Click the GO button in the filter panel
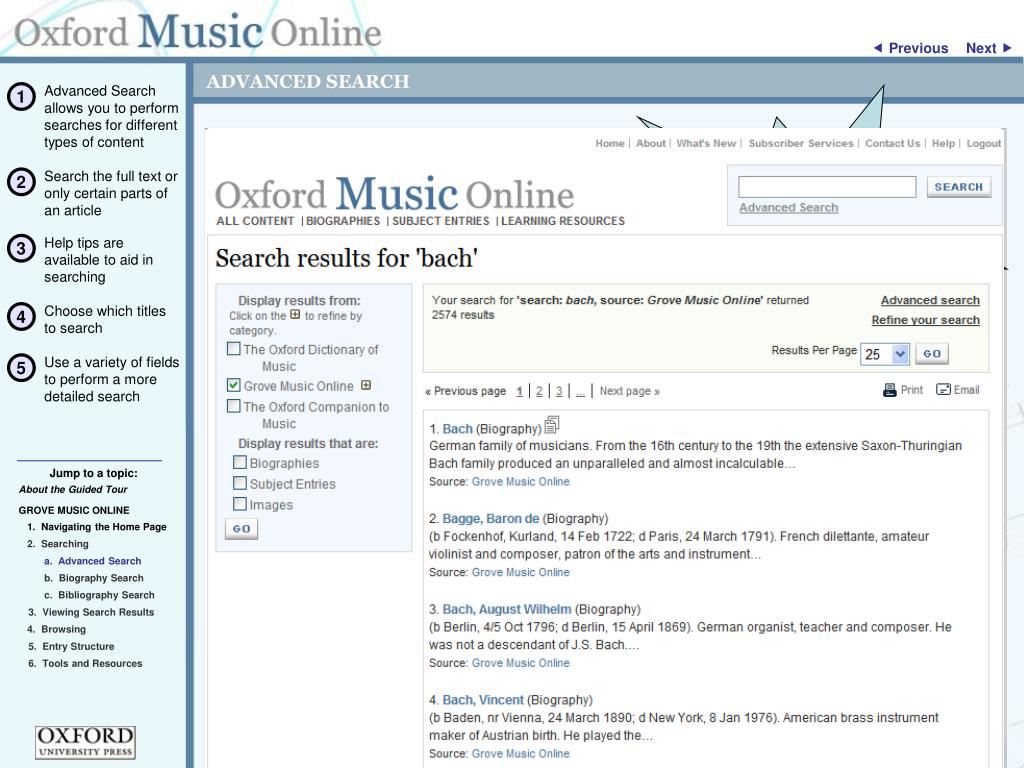 241,528
